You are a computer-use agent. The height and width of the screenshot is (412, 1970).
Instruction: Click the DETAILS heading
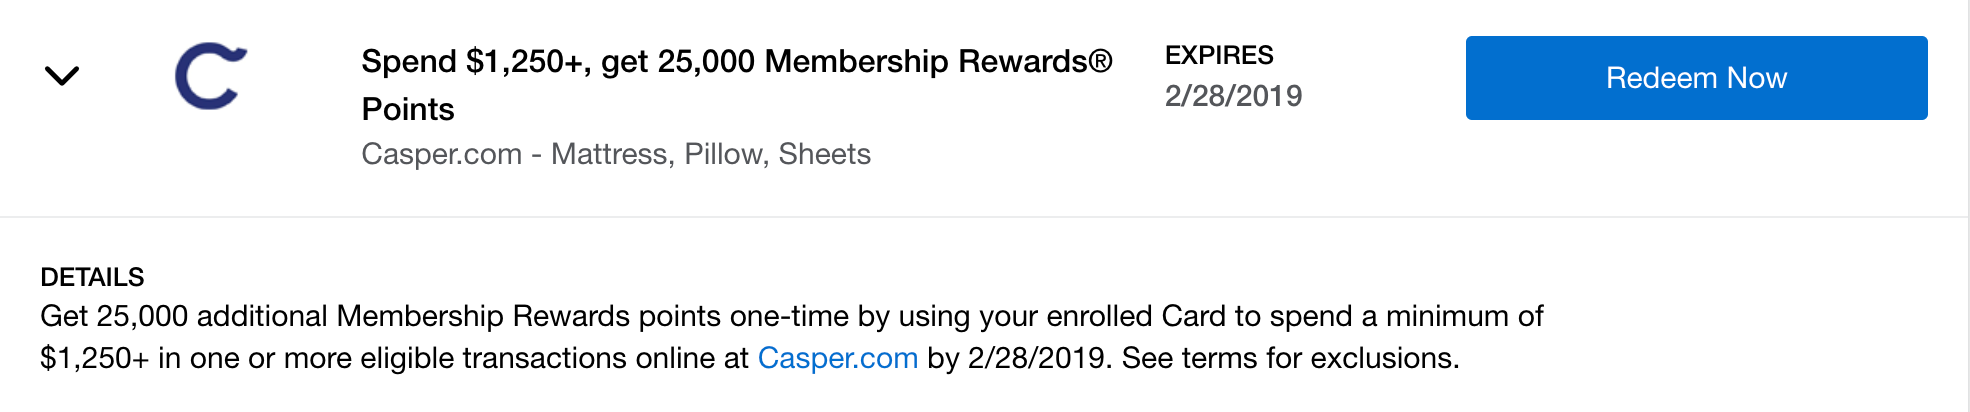pyautogui.click(x=92, y=277)
